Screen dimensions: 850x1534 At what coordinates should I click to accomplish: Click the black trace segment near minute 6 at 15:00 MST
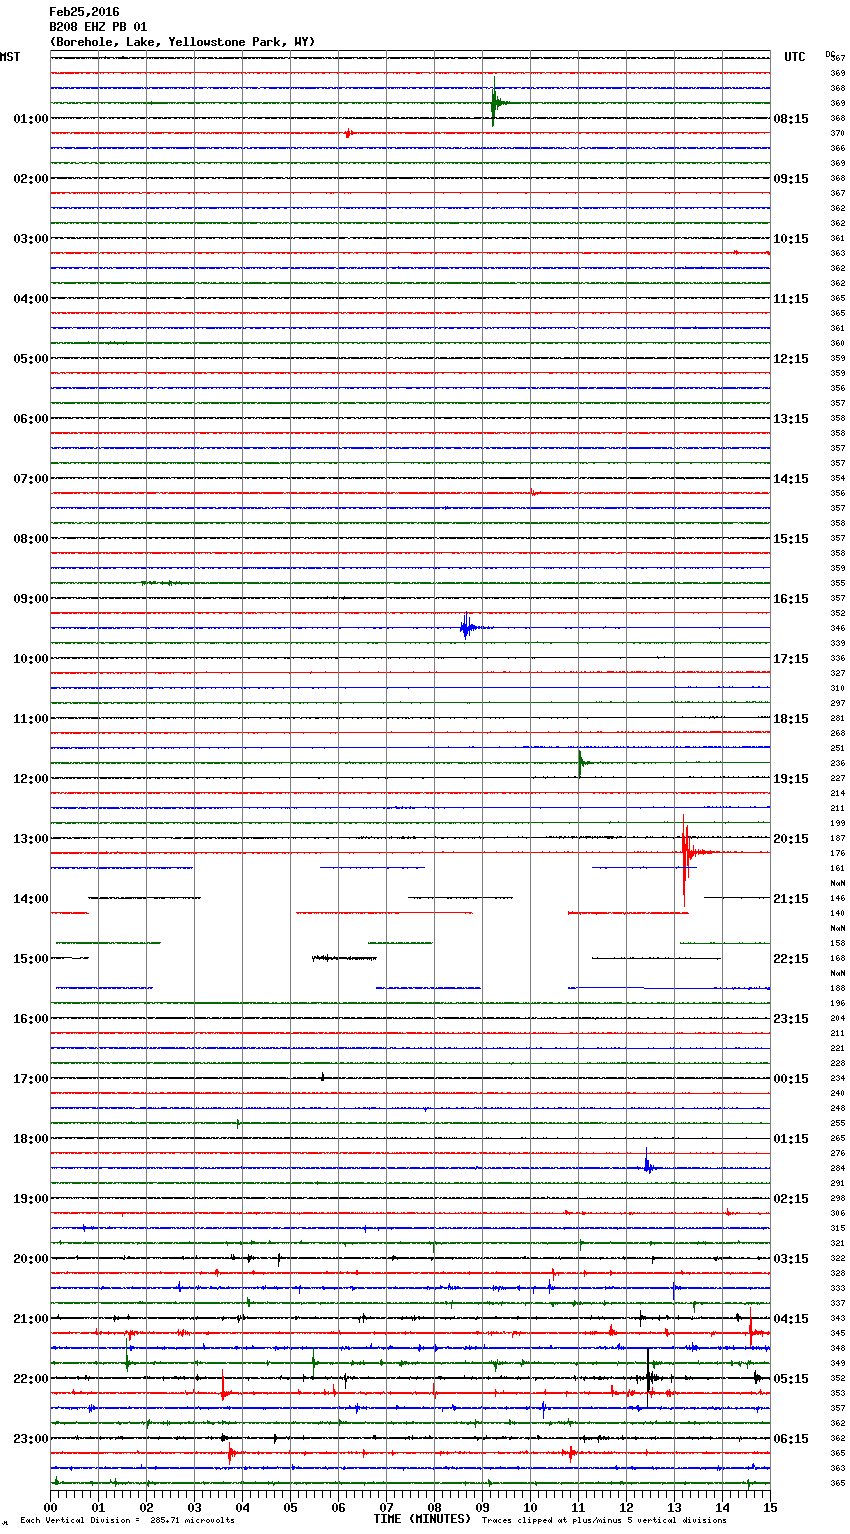pyautogui.click(x=344, y=958)
